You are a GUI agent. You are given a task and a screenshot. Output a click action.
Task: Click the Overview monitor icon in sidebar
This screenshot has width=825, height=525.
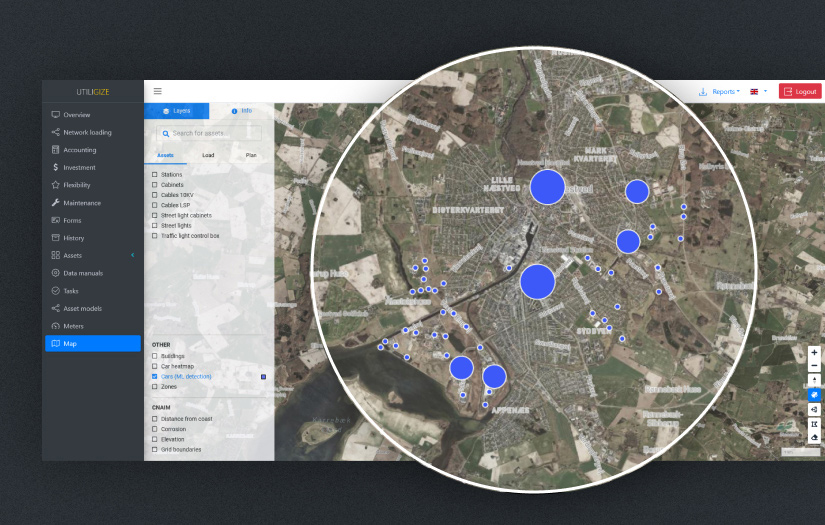[55, 114]
